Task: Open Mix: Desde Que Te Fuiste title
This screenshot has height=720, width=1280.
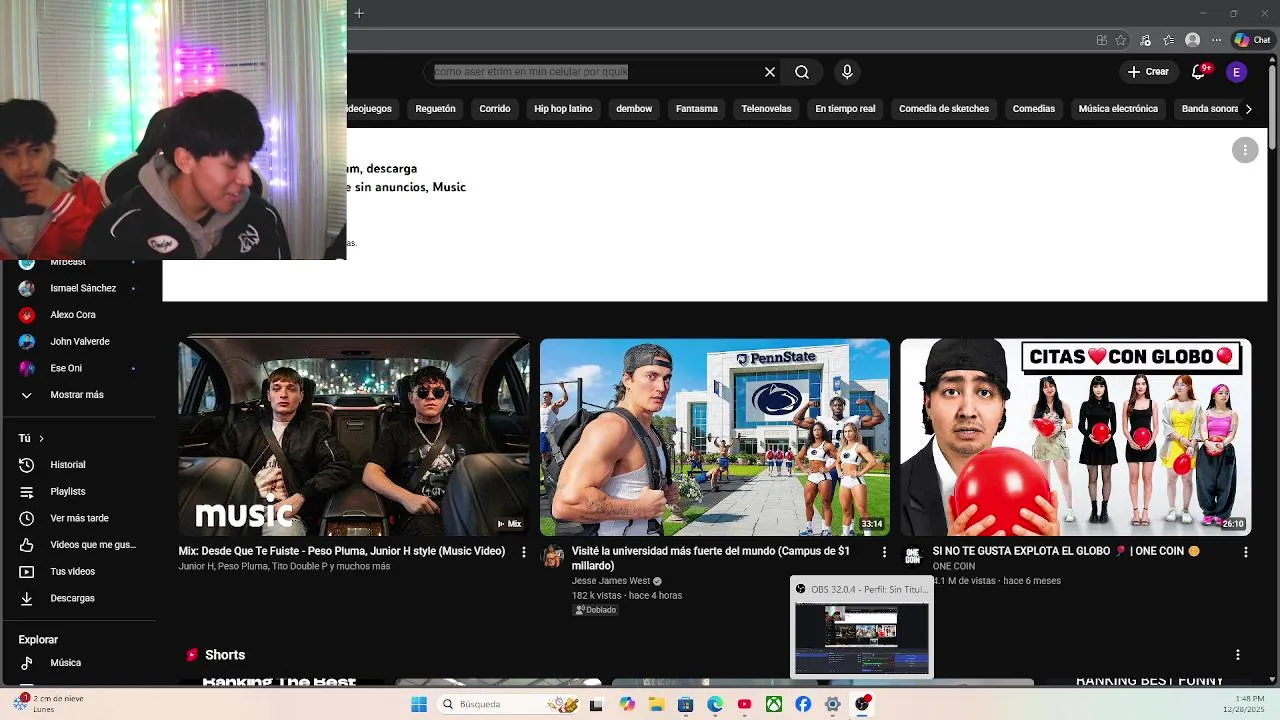Action: (x=342, y=551)
